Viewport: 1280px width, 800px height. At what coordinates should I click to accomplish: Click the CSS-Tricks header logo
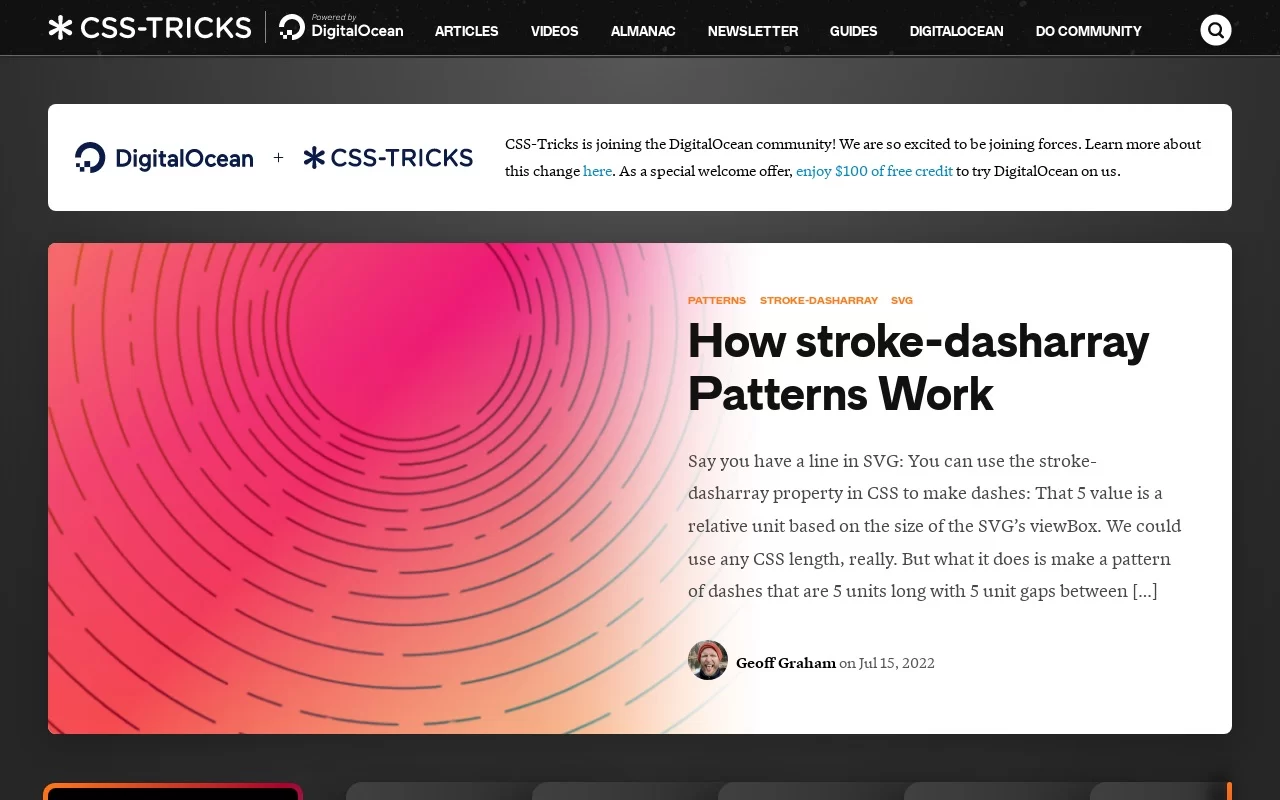pyautogui.click(x=150, y=28)
